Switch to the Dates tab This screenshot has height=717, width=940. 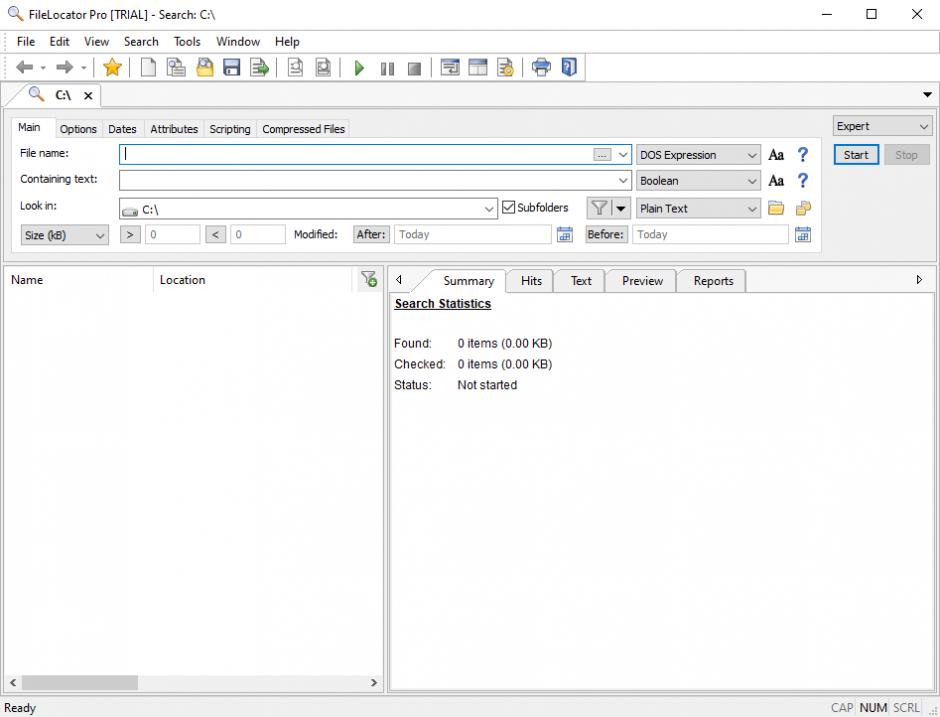122,129
